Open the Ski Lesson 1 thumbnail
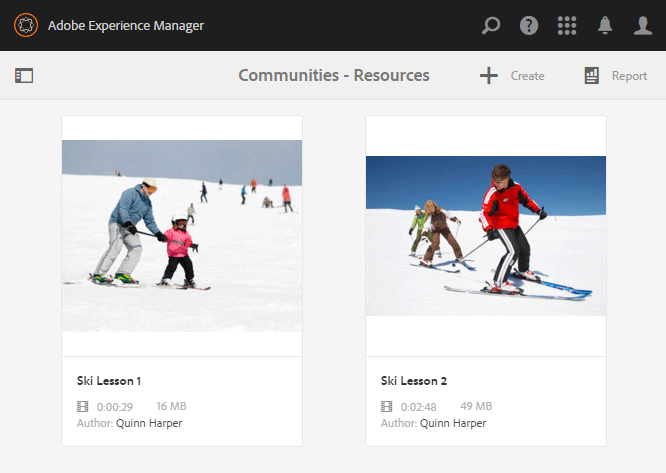 pyautogui.click(x=182, y=235)
